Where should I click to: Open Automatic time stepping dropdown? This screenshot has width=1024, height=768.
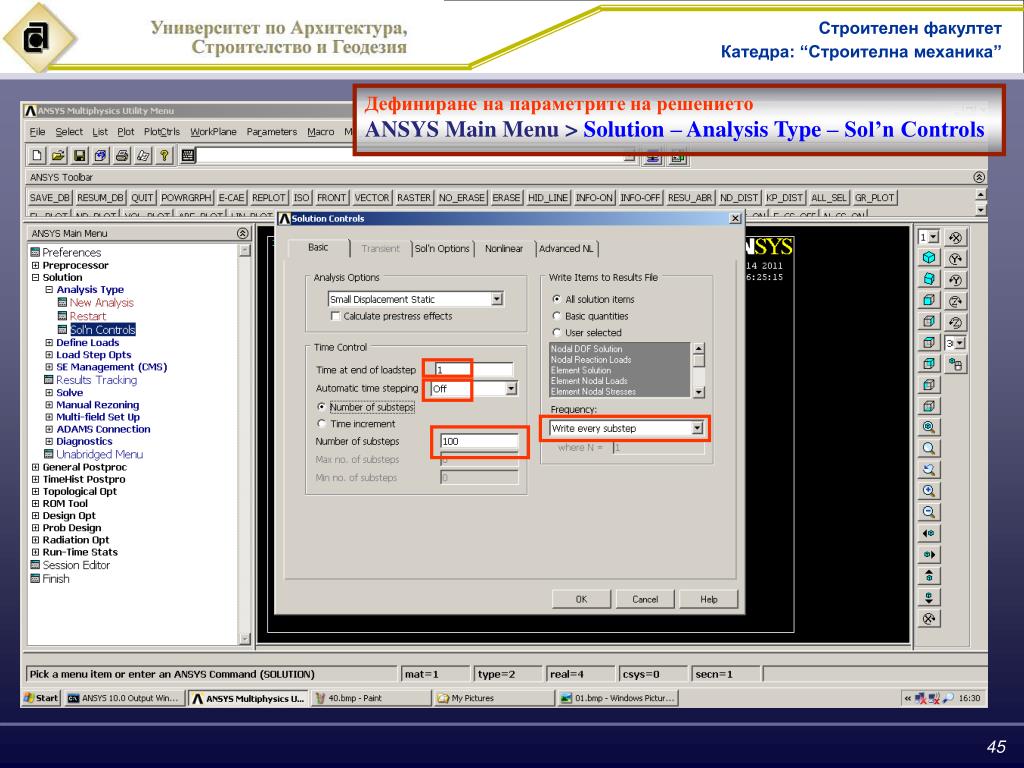[x=511, y=389]
